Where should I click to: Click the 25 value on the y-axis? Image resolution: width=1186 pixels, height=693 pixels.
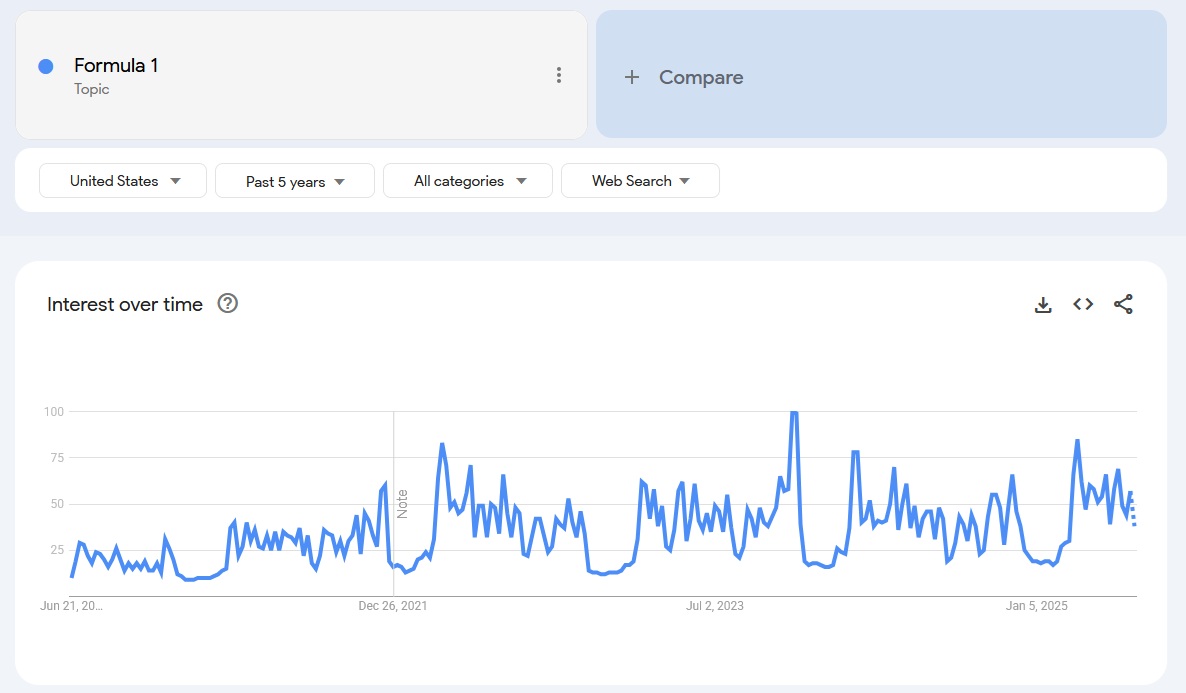[57, 550]
